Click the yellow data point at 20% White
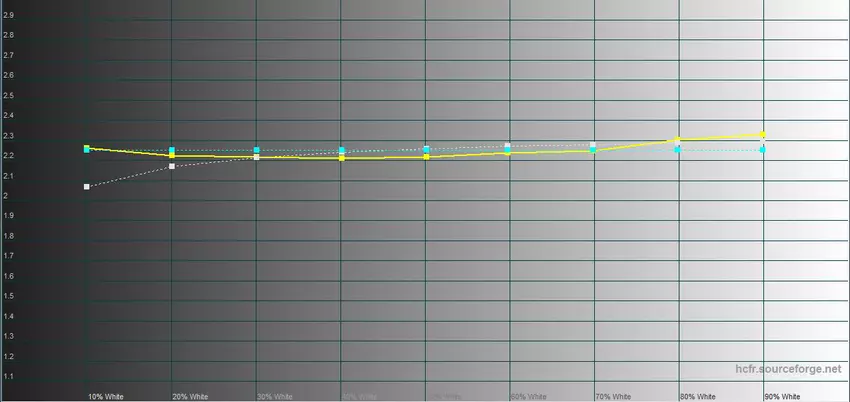Image resolution: width=850 pixels, height=402 pixels. click(172, 156)
